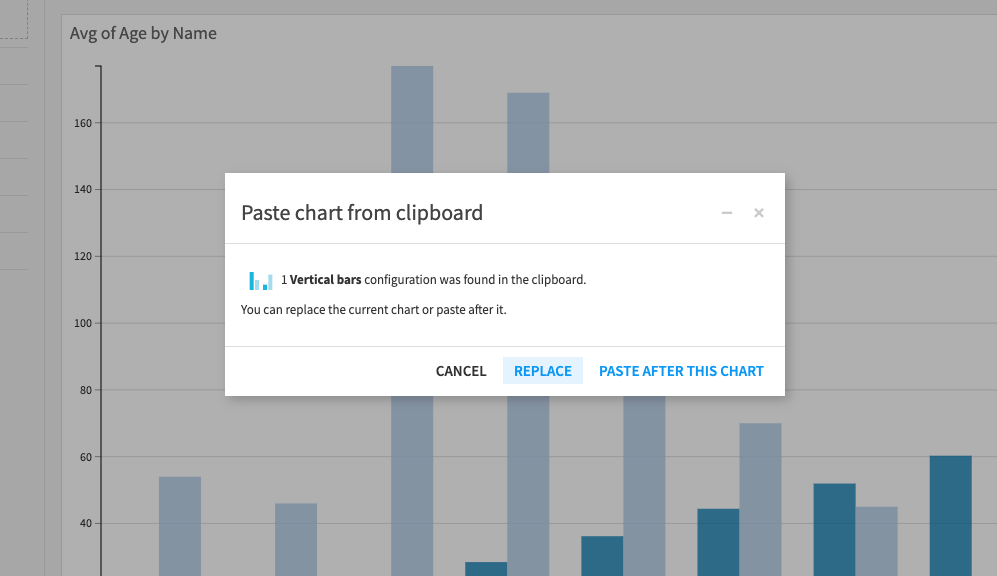Close the Paste chart from clipboard dialog
Image resolution: width=997 pixels, height=576 pixels.
(759, 213)
